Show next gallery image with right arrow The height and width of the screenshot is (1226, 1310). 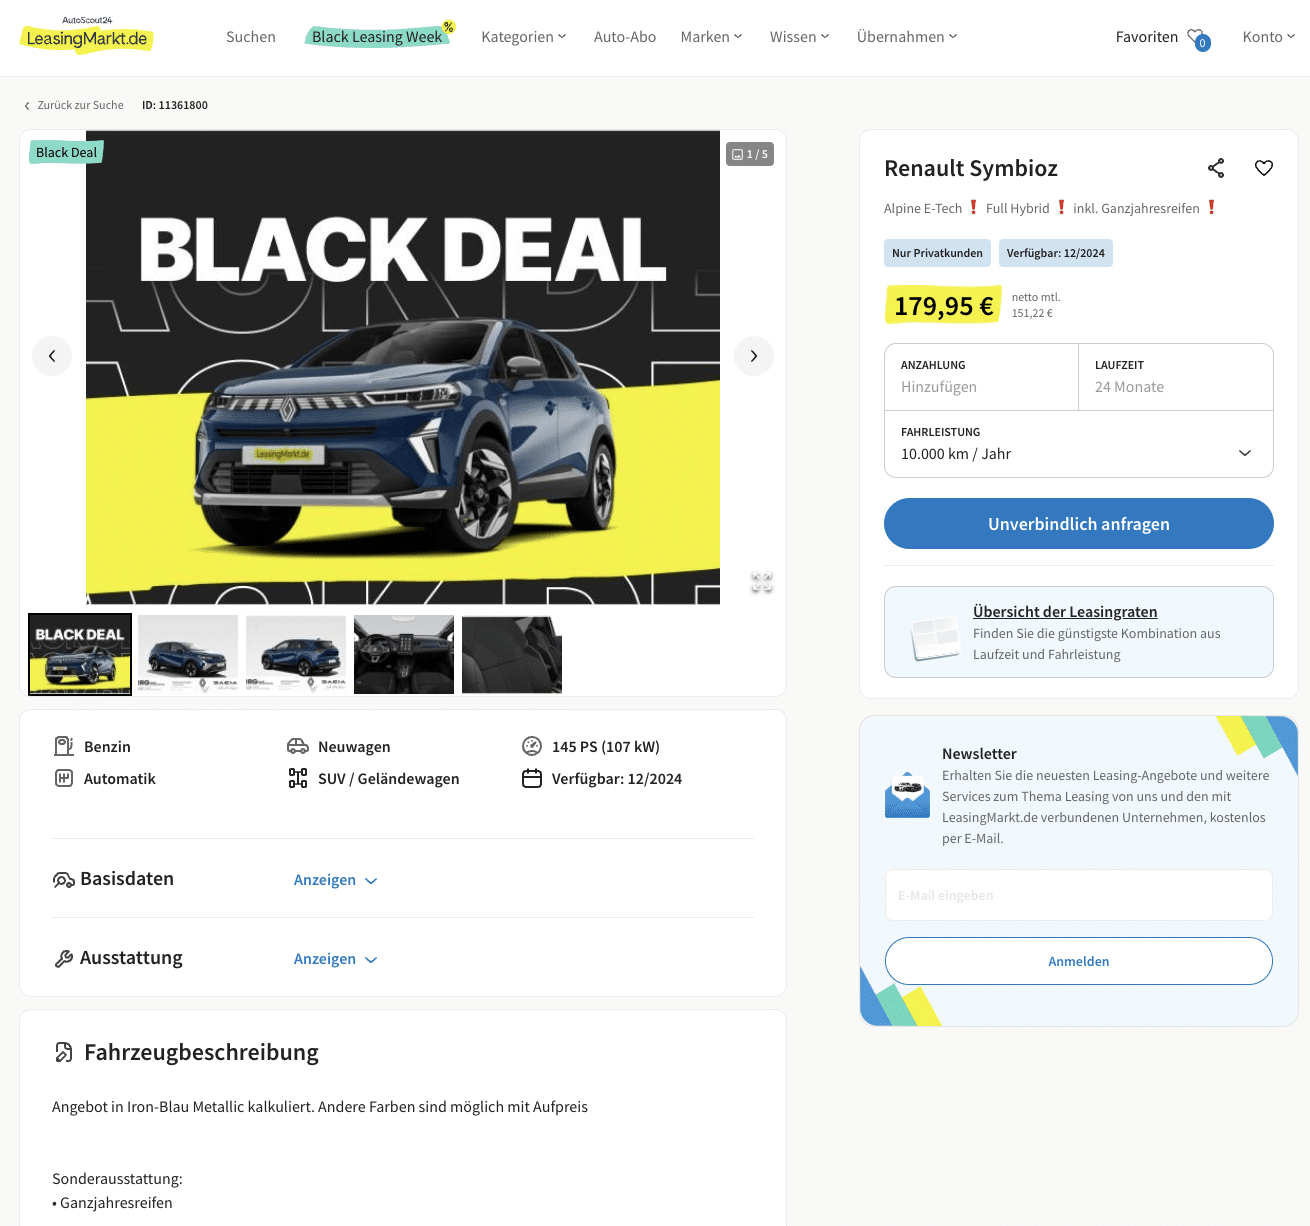point(754,356)
